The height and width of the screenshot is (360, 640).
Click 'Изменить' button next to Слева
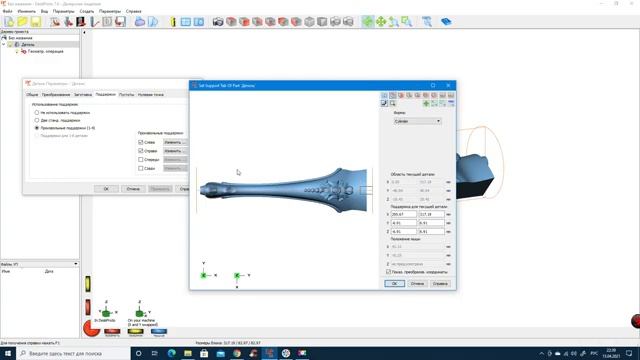[175, 142]
